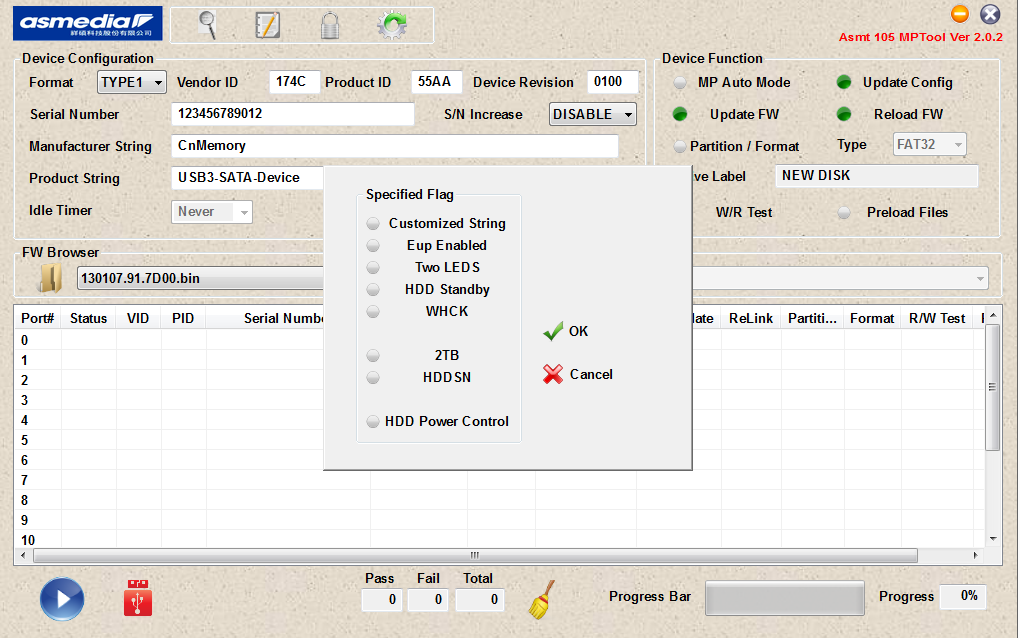Toggle the Two LEDS flag
The image size is (1020, 638).
pos(373,268)
